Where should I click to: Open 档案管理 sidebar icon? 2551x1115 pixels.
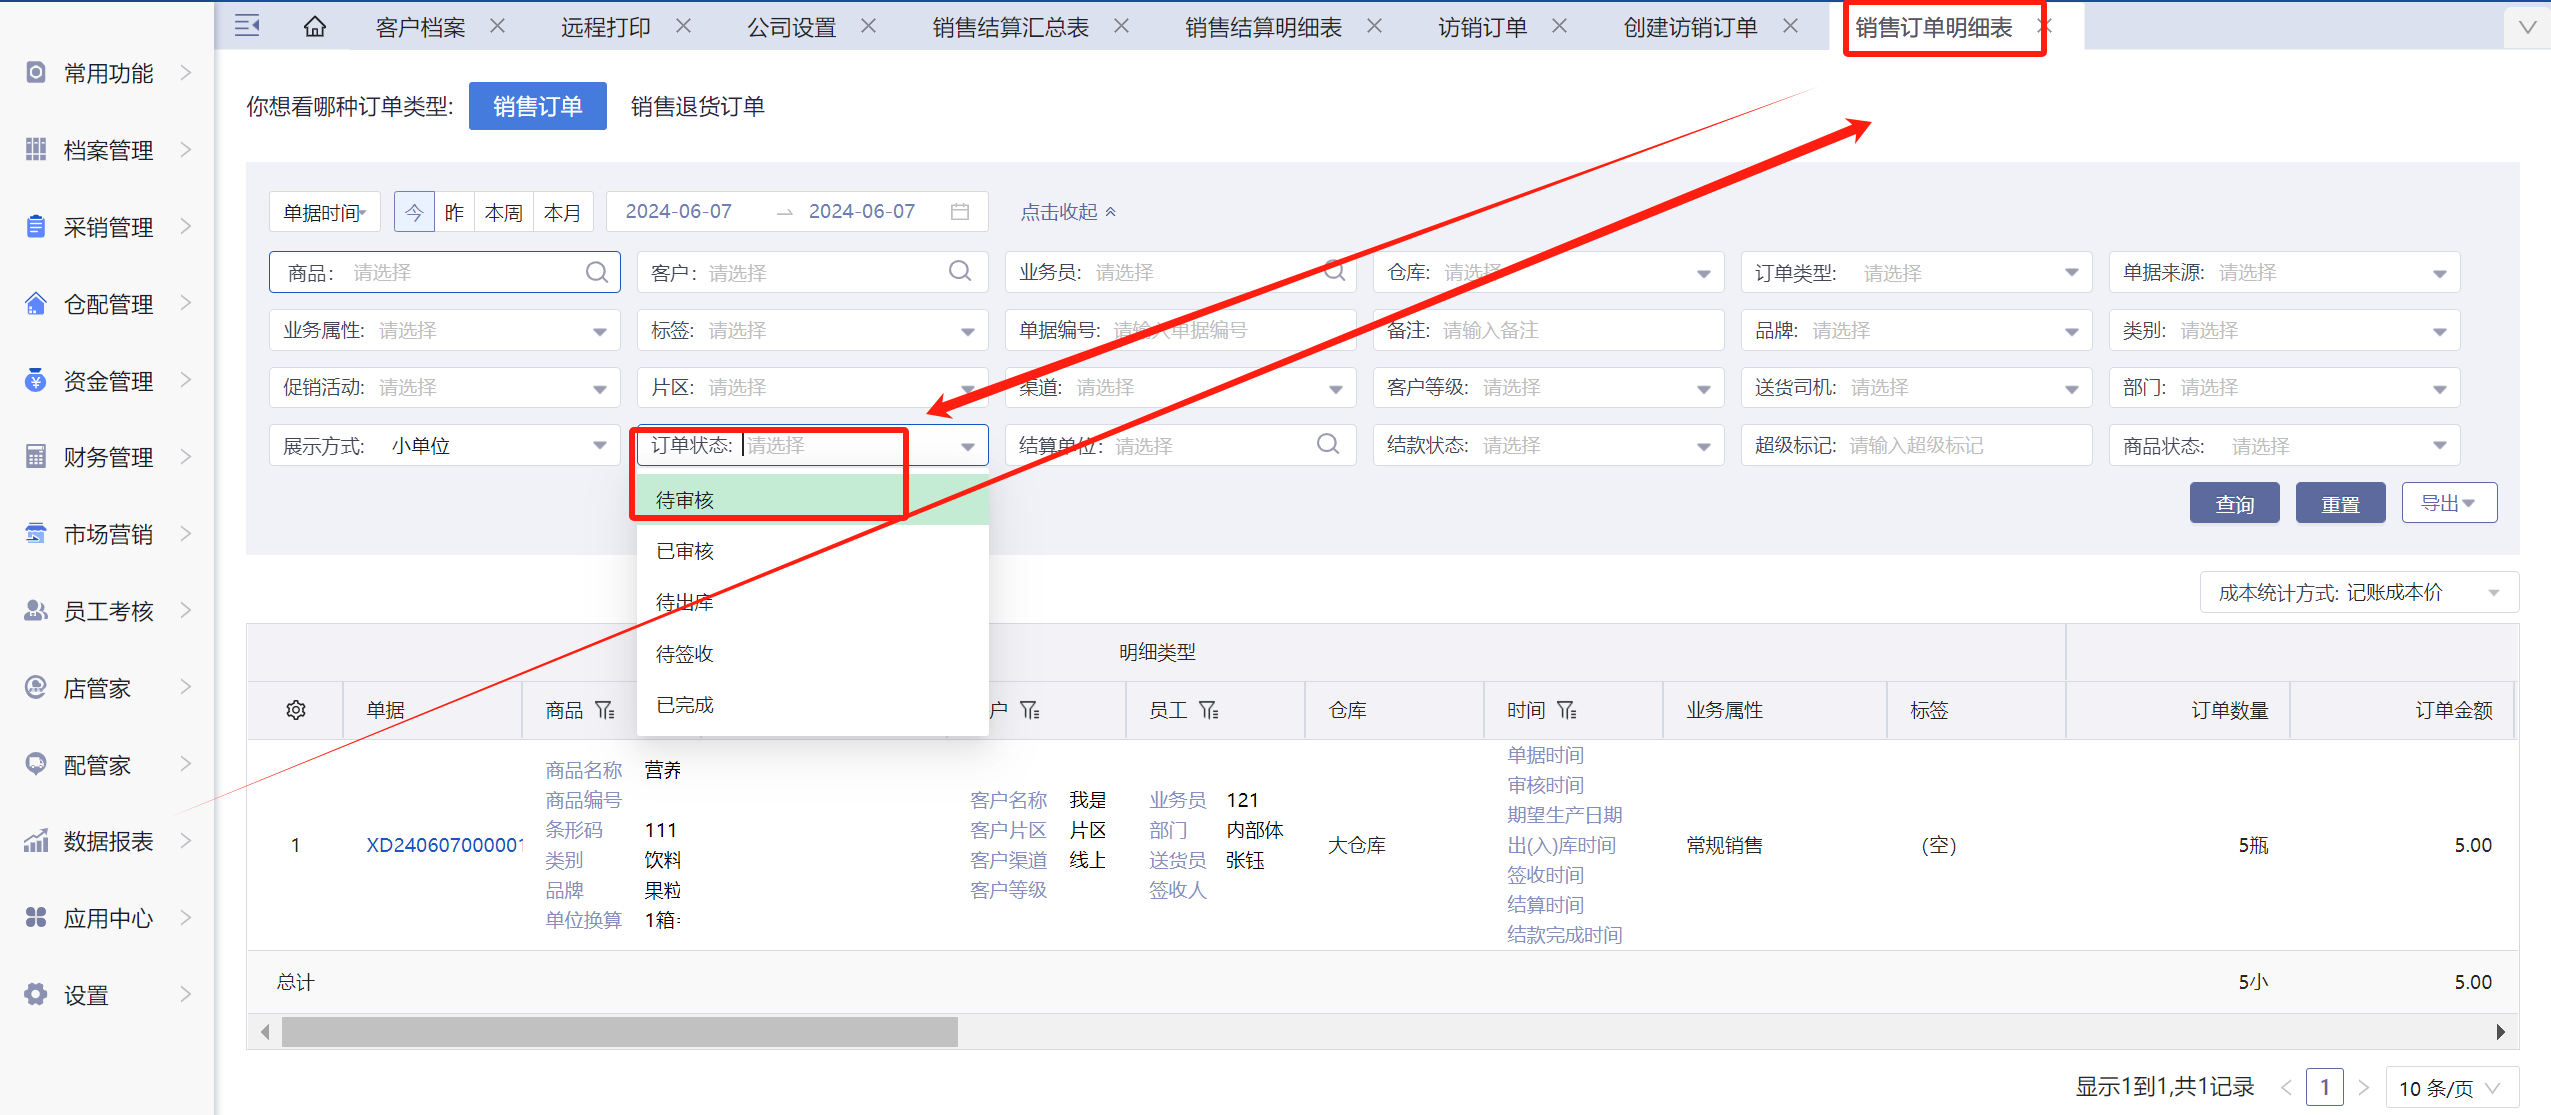coord(36,149)
